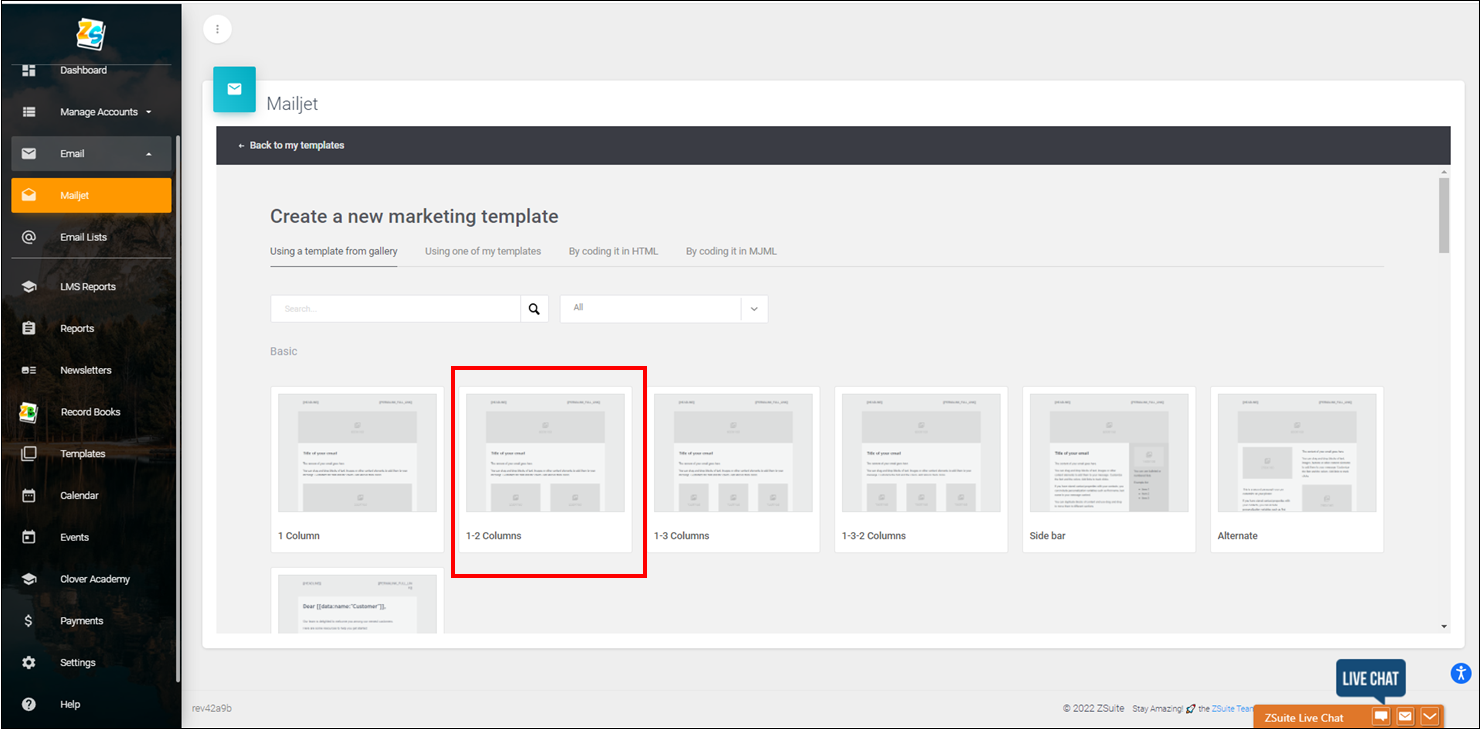Screen dimensions: 1481x730
Task: Click the ZSuite logo in the sidebar
Action: 91,34
